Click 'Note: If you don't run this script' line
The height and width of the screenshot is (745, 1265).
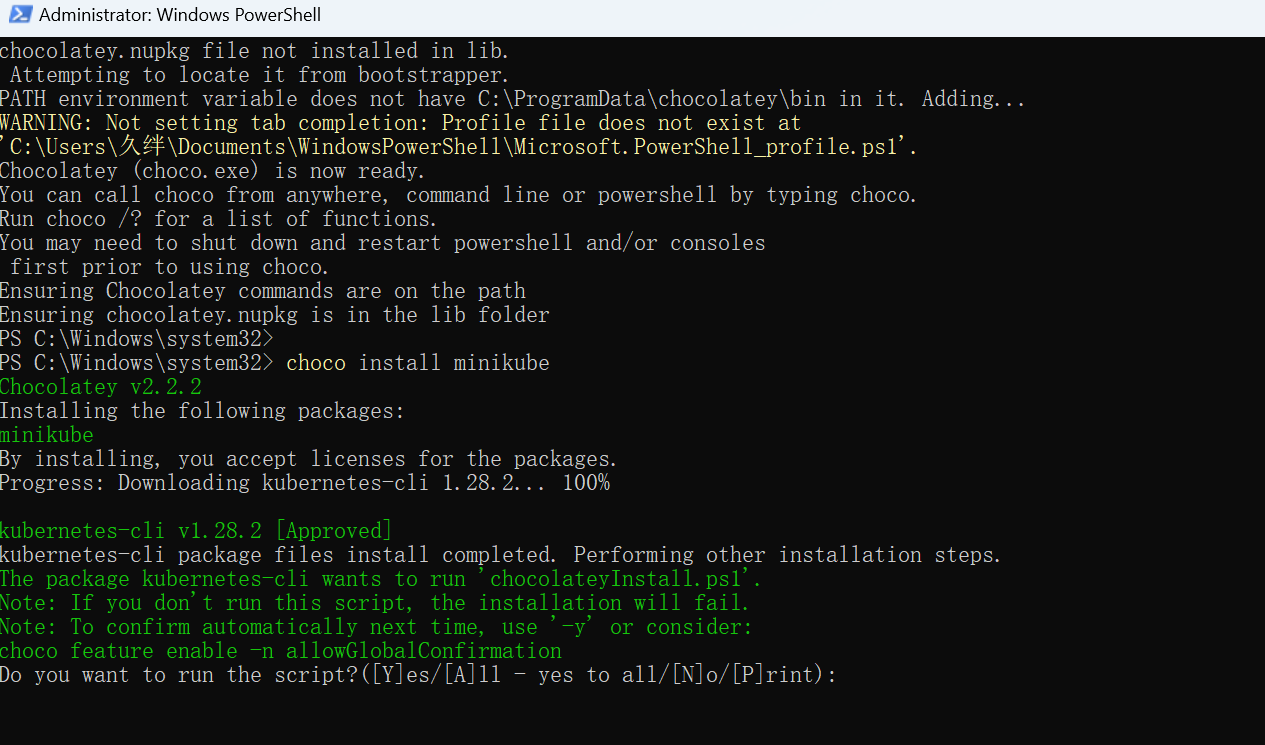click(375, 603)
